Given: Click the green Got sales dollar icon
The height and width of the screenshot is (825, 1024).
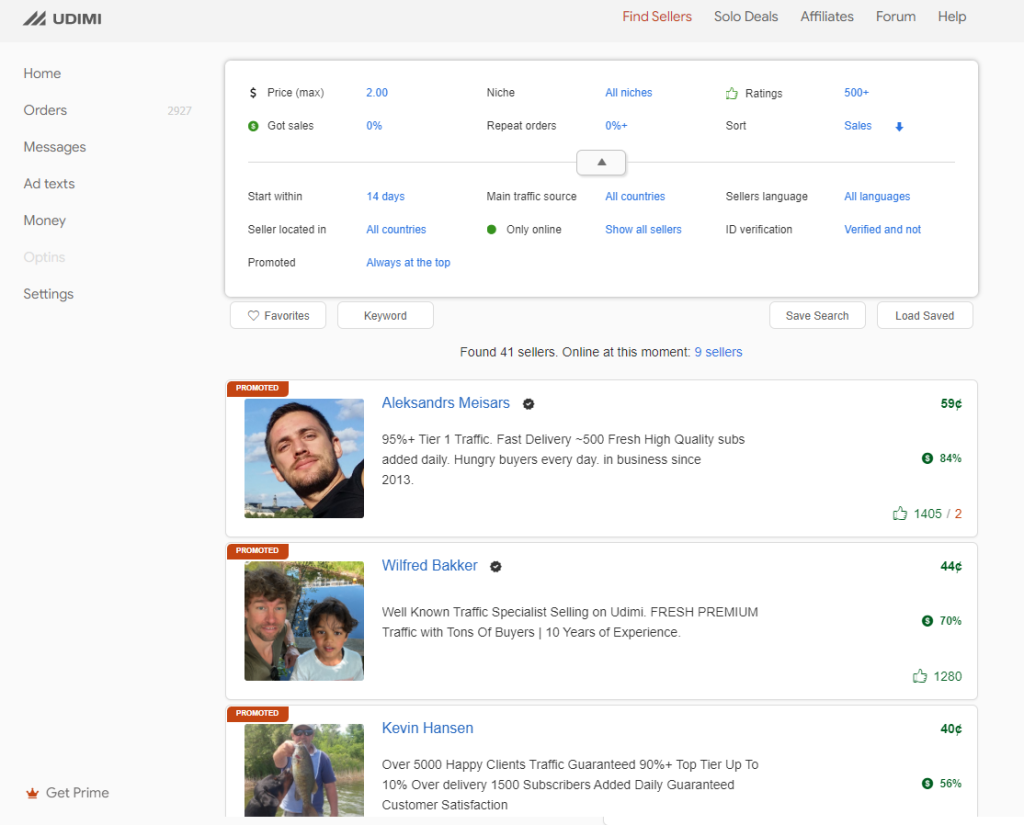Looking at the screenshot, I should point(253,126).
